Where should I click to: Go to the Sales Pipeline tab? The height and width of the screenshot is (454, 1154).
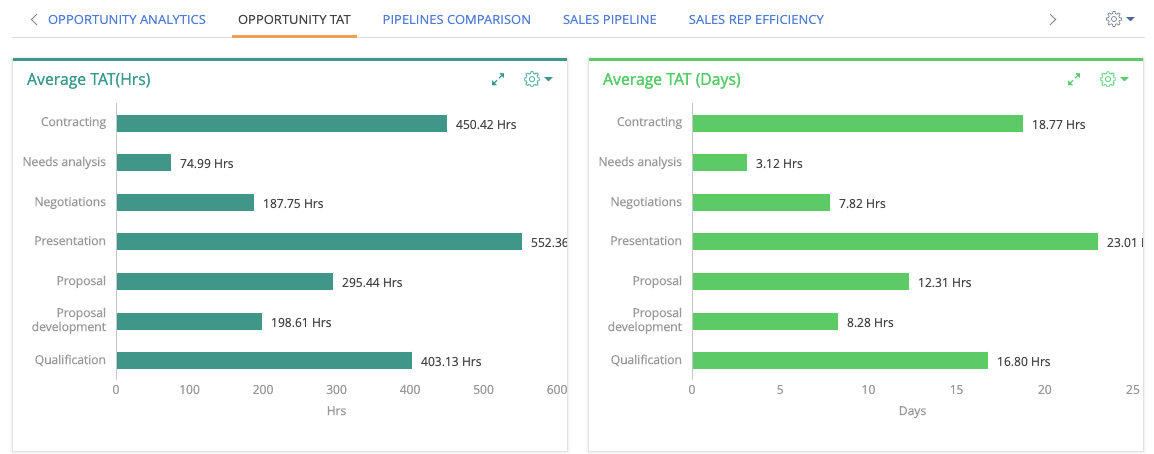point(609,19)
